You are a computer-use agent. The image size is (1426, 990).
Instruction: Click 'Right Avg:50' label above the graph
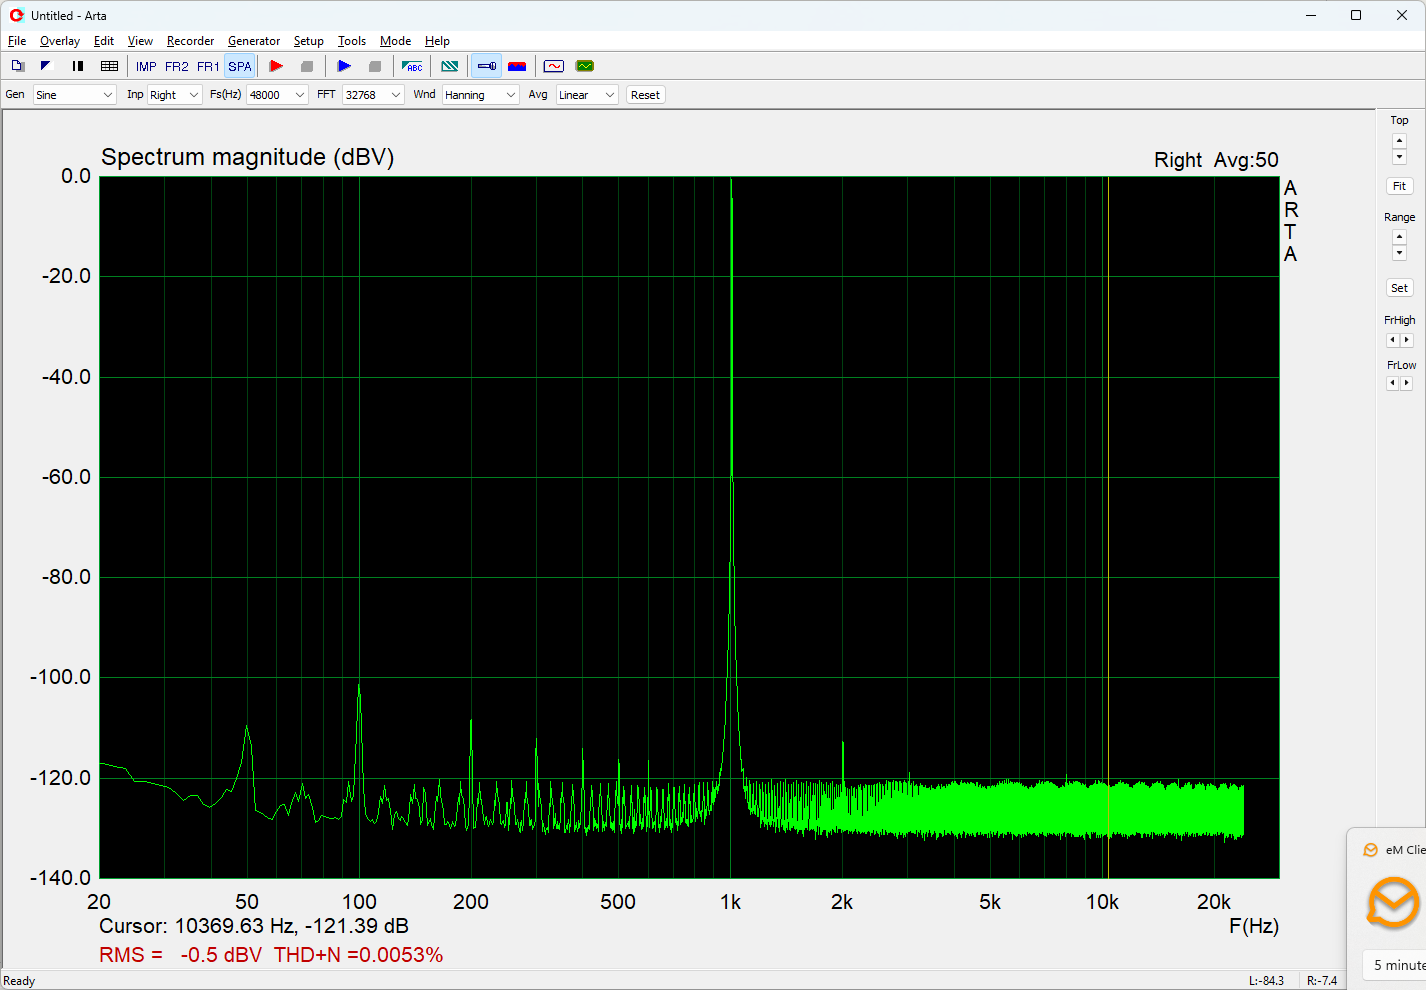pyautogui.click(x=1216, y=160)
